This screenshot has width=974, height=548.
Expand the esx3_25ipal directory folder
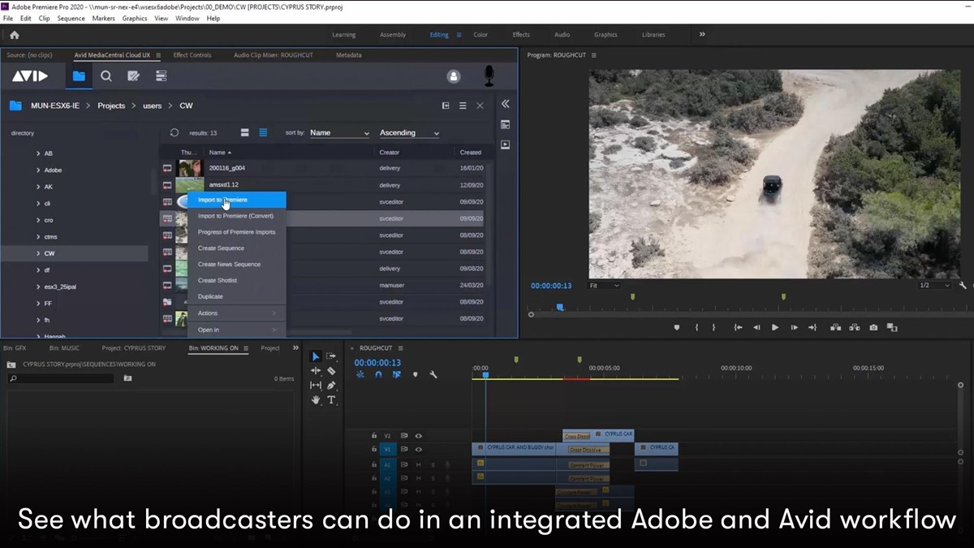point(38,287)
